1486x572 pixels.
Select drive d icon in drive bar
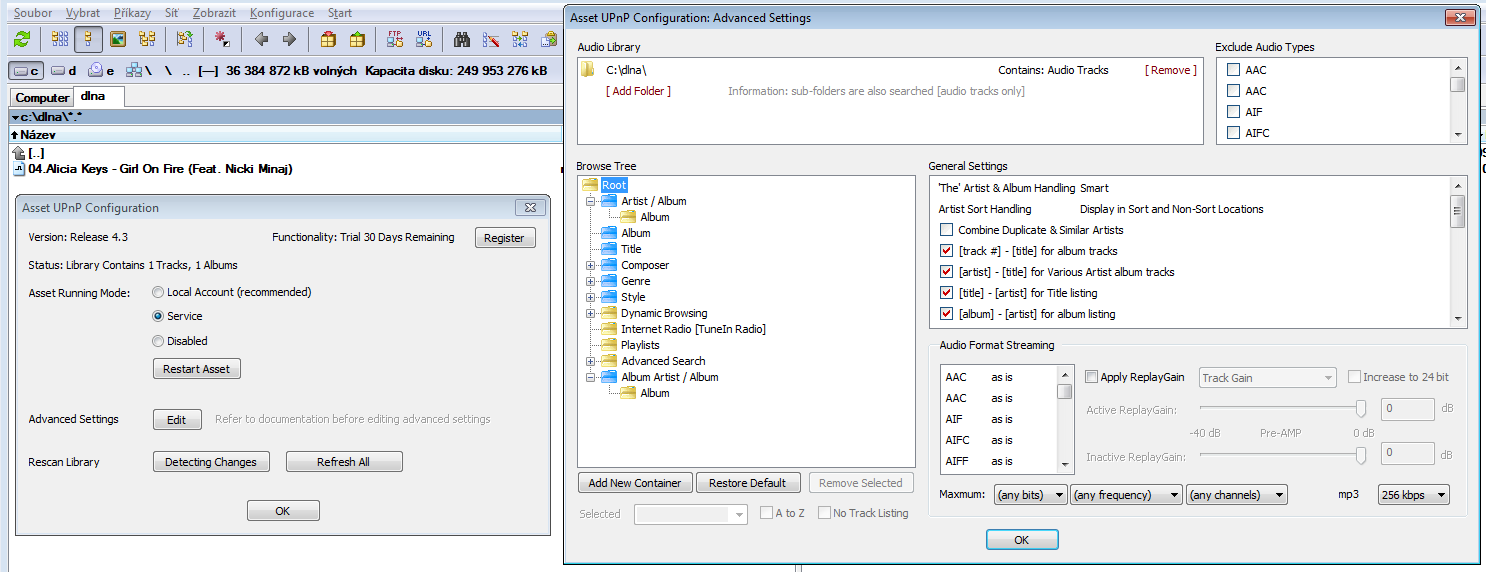pyautogui.click(x=64, y=71)
